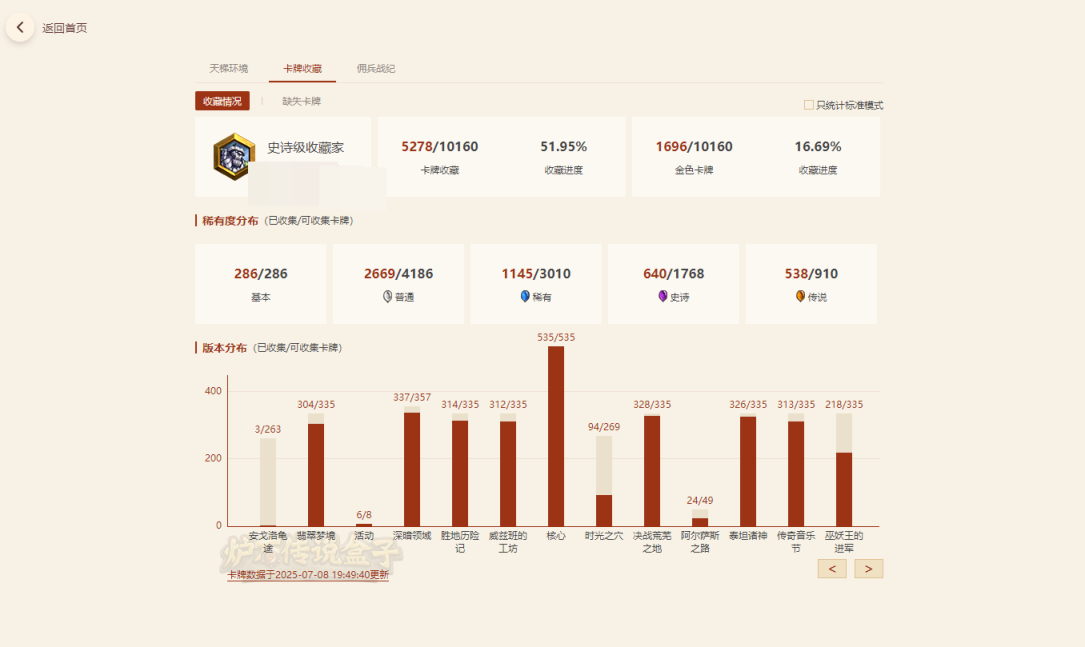Click the card data update time link
This screenshot has height=647, width=1085.
click(x=308, y=575)
